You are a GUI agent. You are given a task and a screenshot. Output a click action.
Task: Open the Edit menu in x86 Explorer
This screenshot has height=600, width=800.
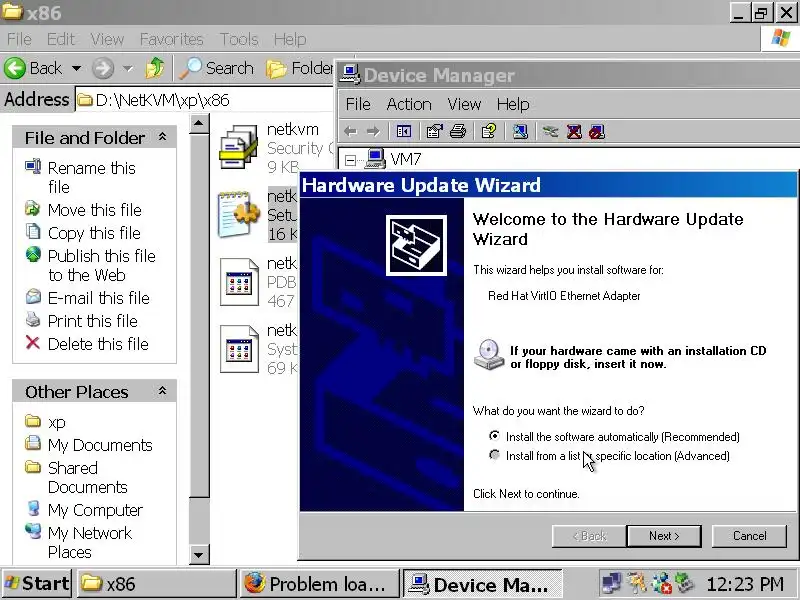[x=61, y=39]
